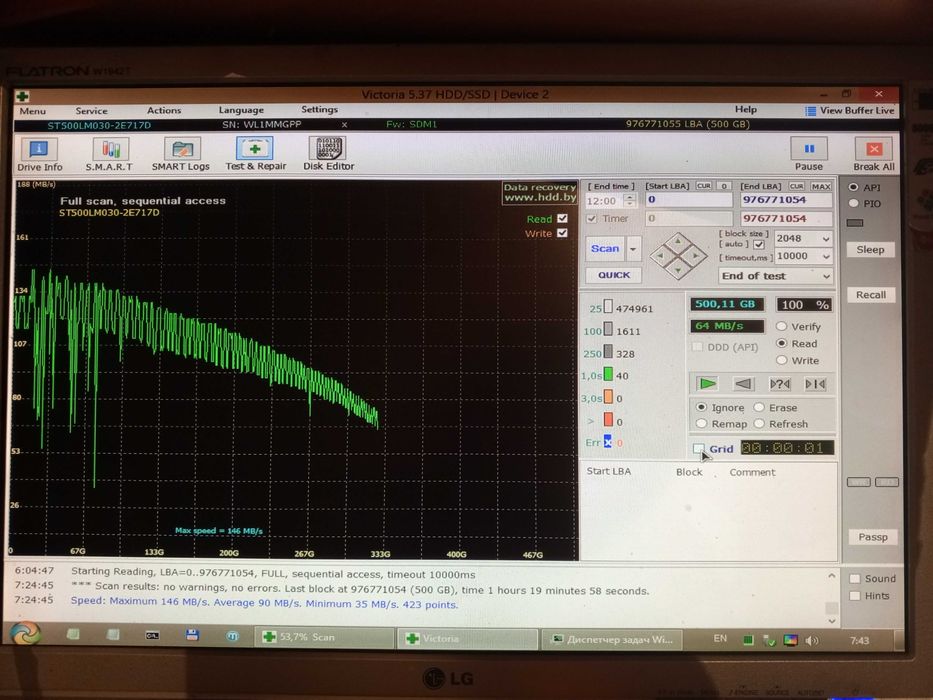Click the CUR button next to Start LBA
The image size is (933, 700).
[x=703, y=186]
